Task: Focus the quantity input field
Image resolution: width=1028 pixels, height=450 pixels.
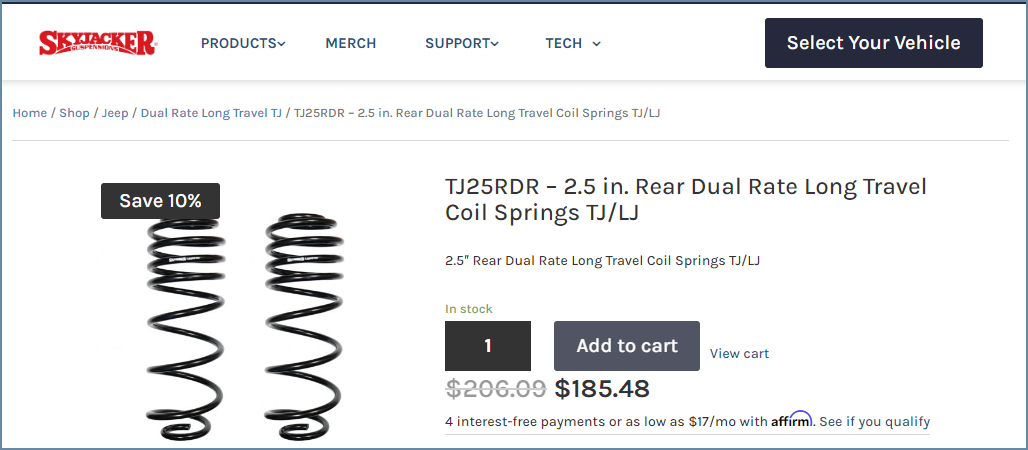Action: point(488,346)
